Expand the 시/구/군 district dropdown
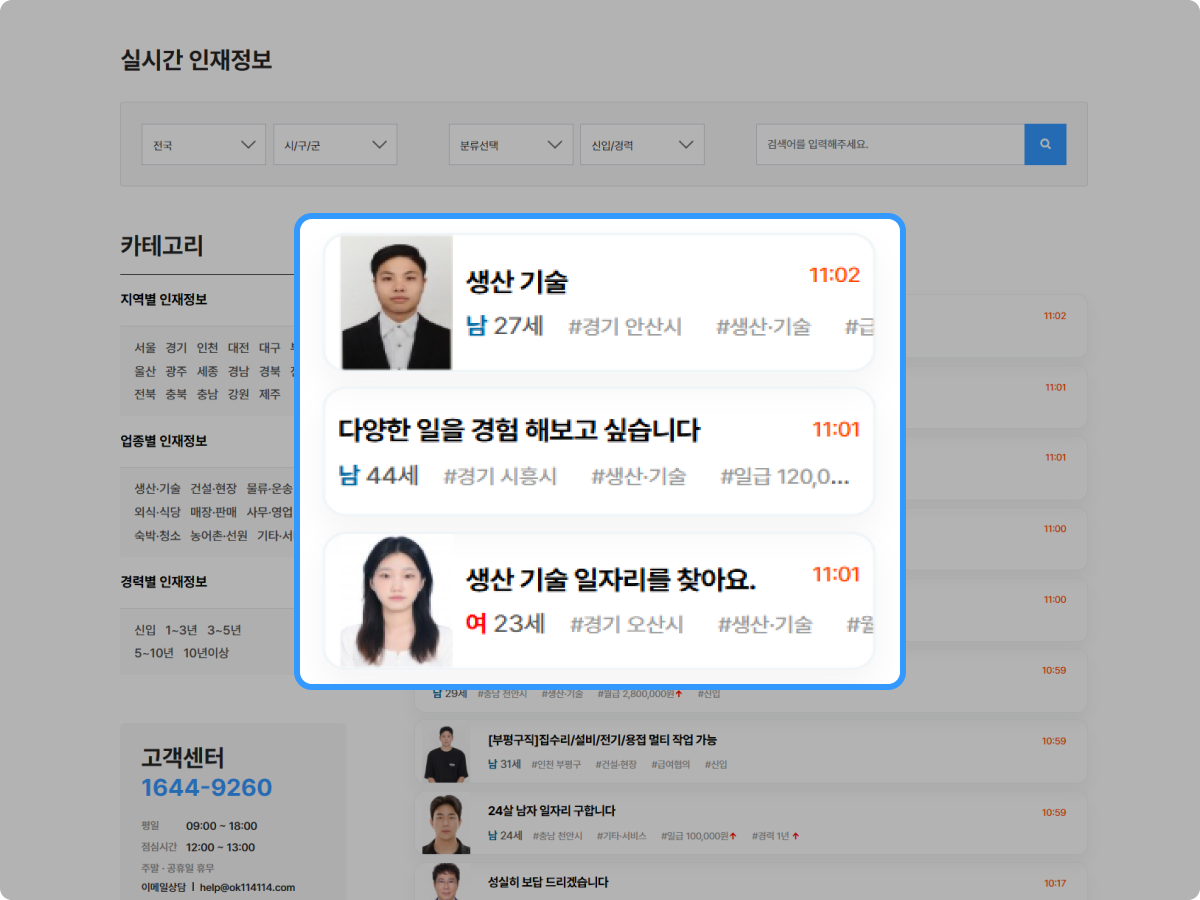This screenshot has width=1200, height=900. pos(335,145)
